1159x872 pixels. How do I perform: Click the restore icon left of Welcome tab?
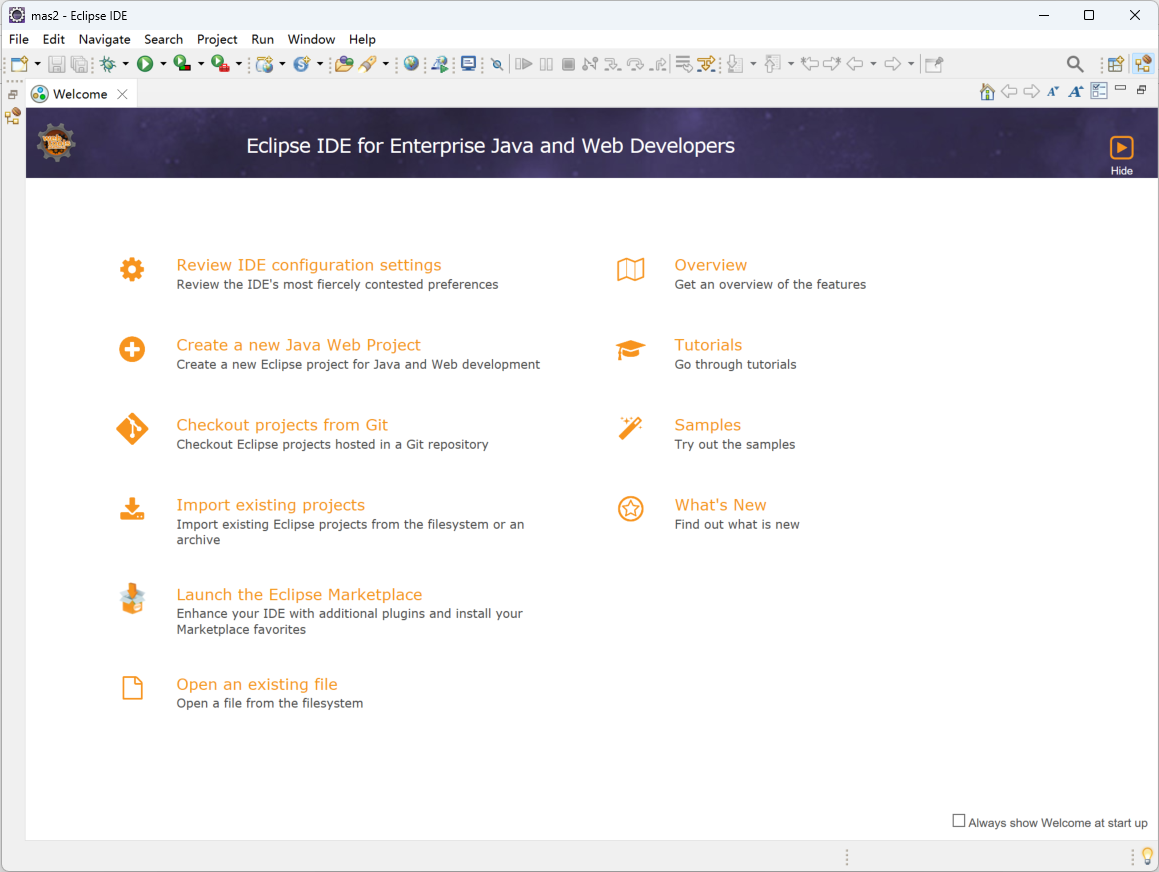(13, 95)
